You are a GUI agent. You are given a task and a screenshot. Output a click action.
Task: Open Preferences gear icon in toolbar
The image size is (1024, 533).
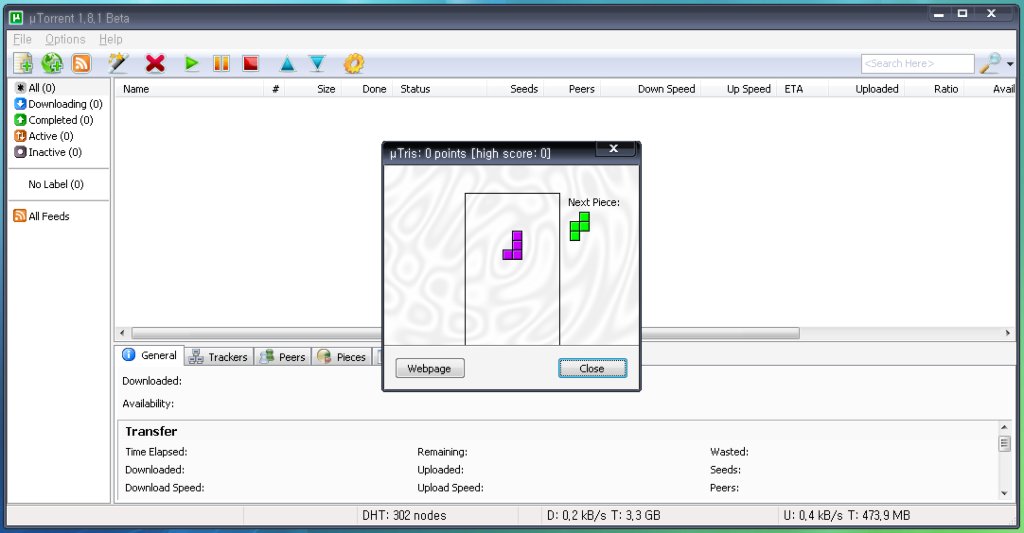[353, 63]
